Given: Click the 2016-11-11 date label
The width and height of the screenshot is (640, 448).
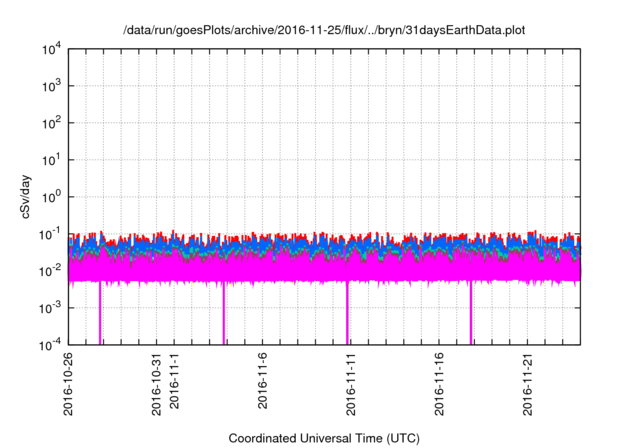Looking at the screenshot, I should (x=351, y=384).
